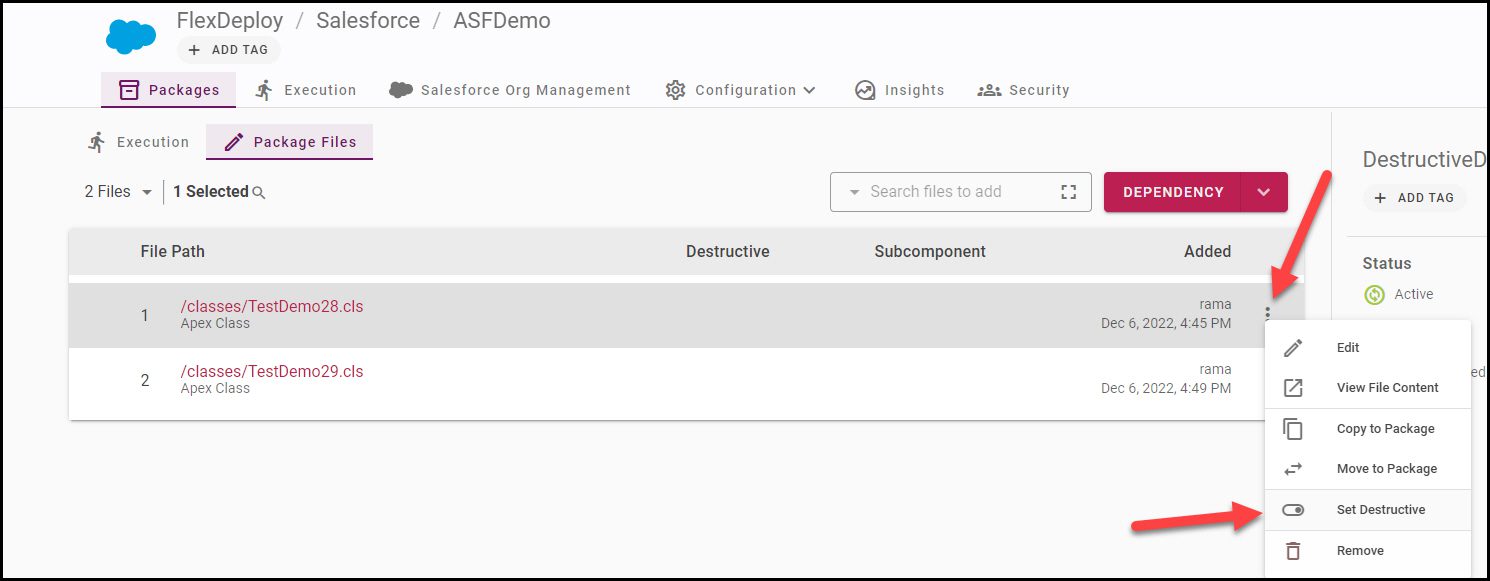Open Salesforce Org Management tab
The image size is (1490, 581).
(x=510, y=90)
